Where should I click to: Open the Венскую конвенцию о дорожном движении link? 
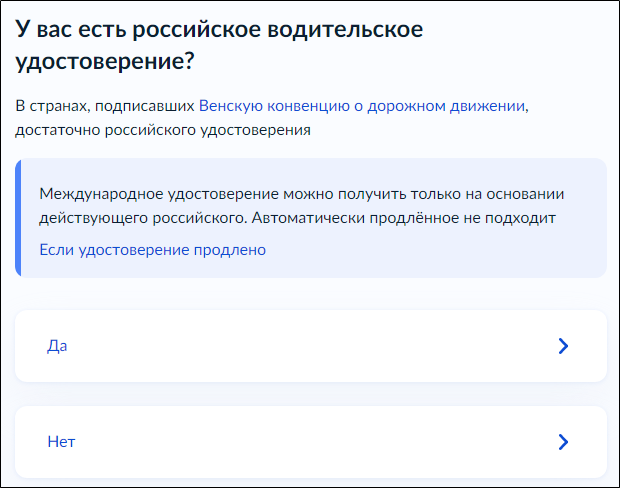click(x=361, y=105)
